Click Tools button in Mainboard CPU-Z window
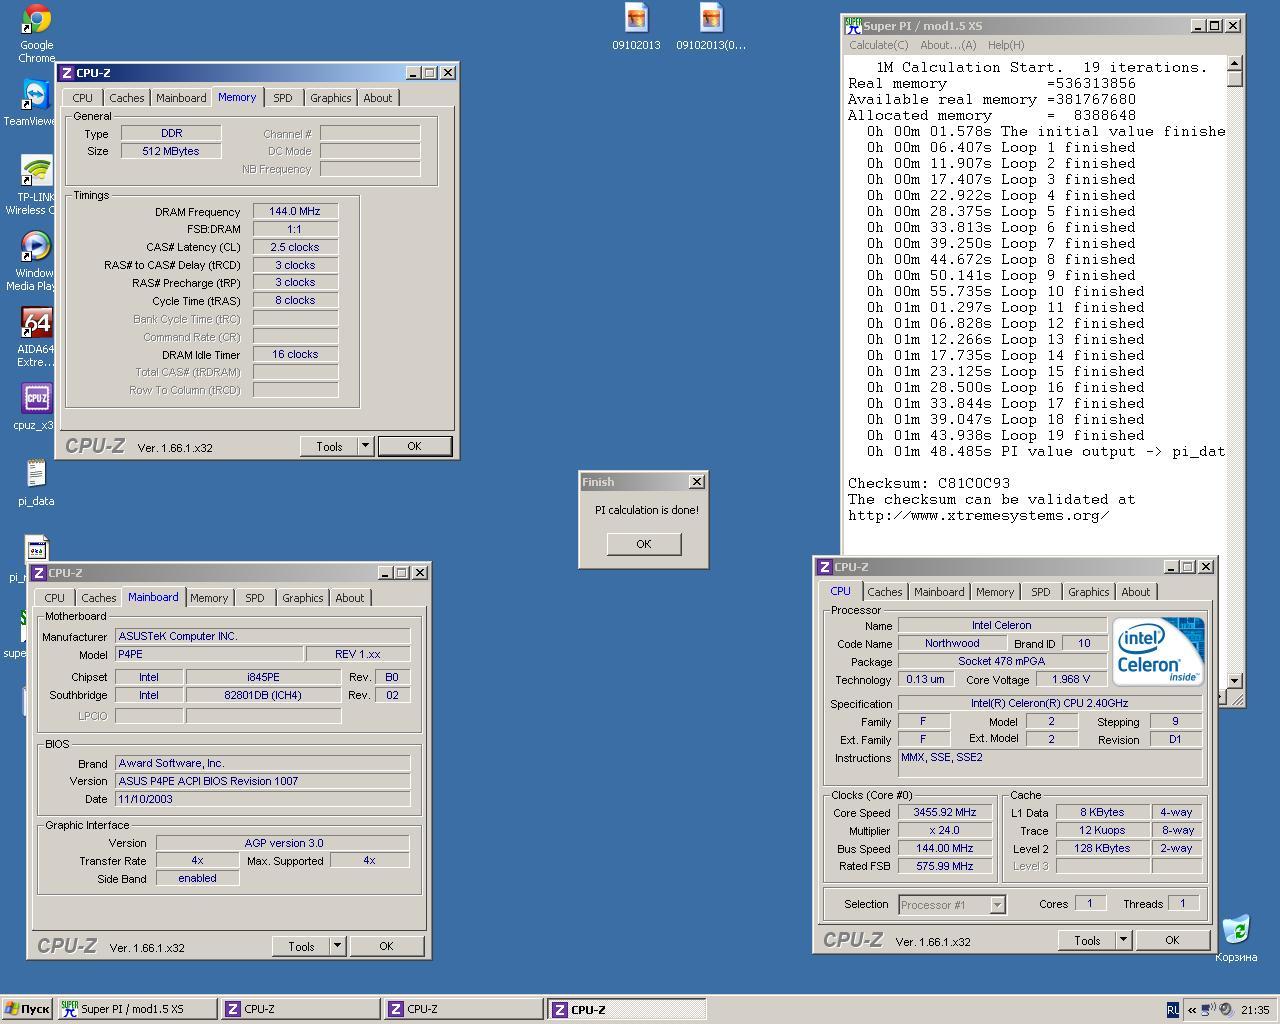The image size is (1280, 1024). 301,946
